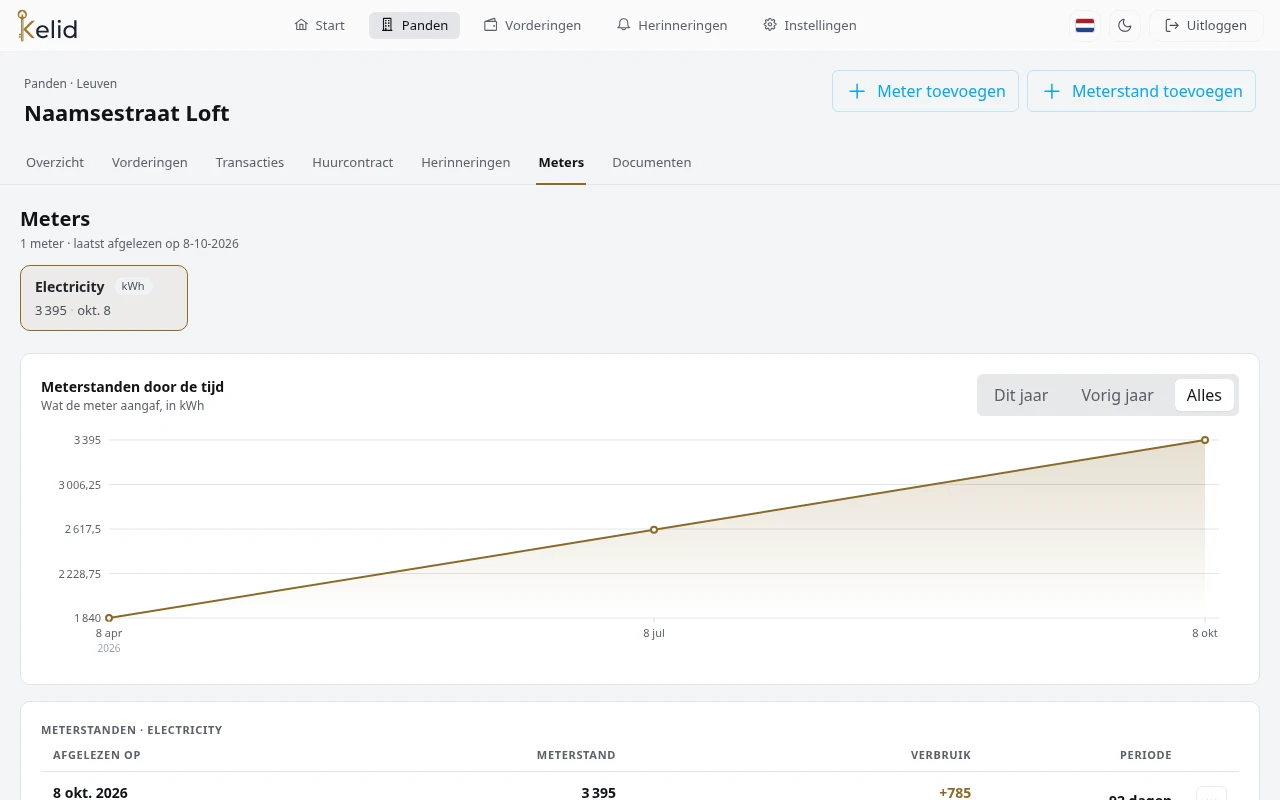Click the chart data point above 8 jul

[x=654, y=529]
